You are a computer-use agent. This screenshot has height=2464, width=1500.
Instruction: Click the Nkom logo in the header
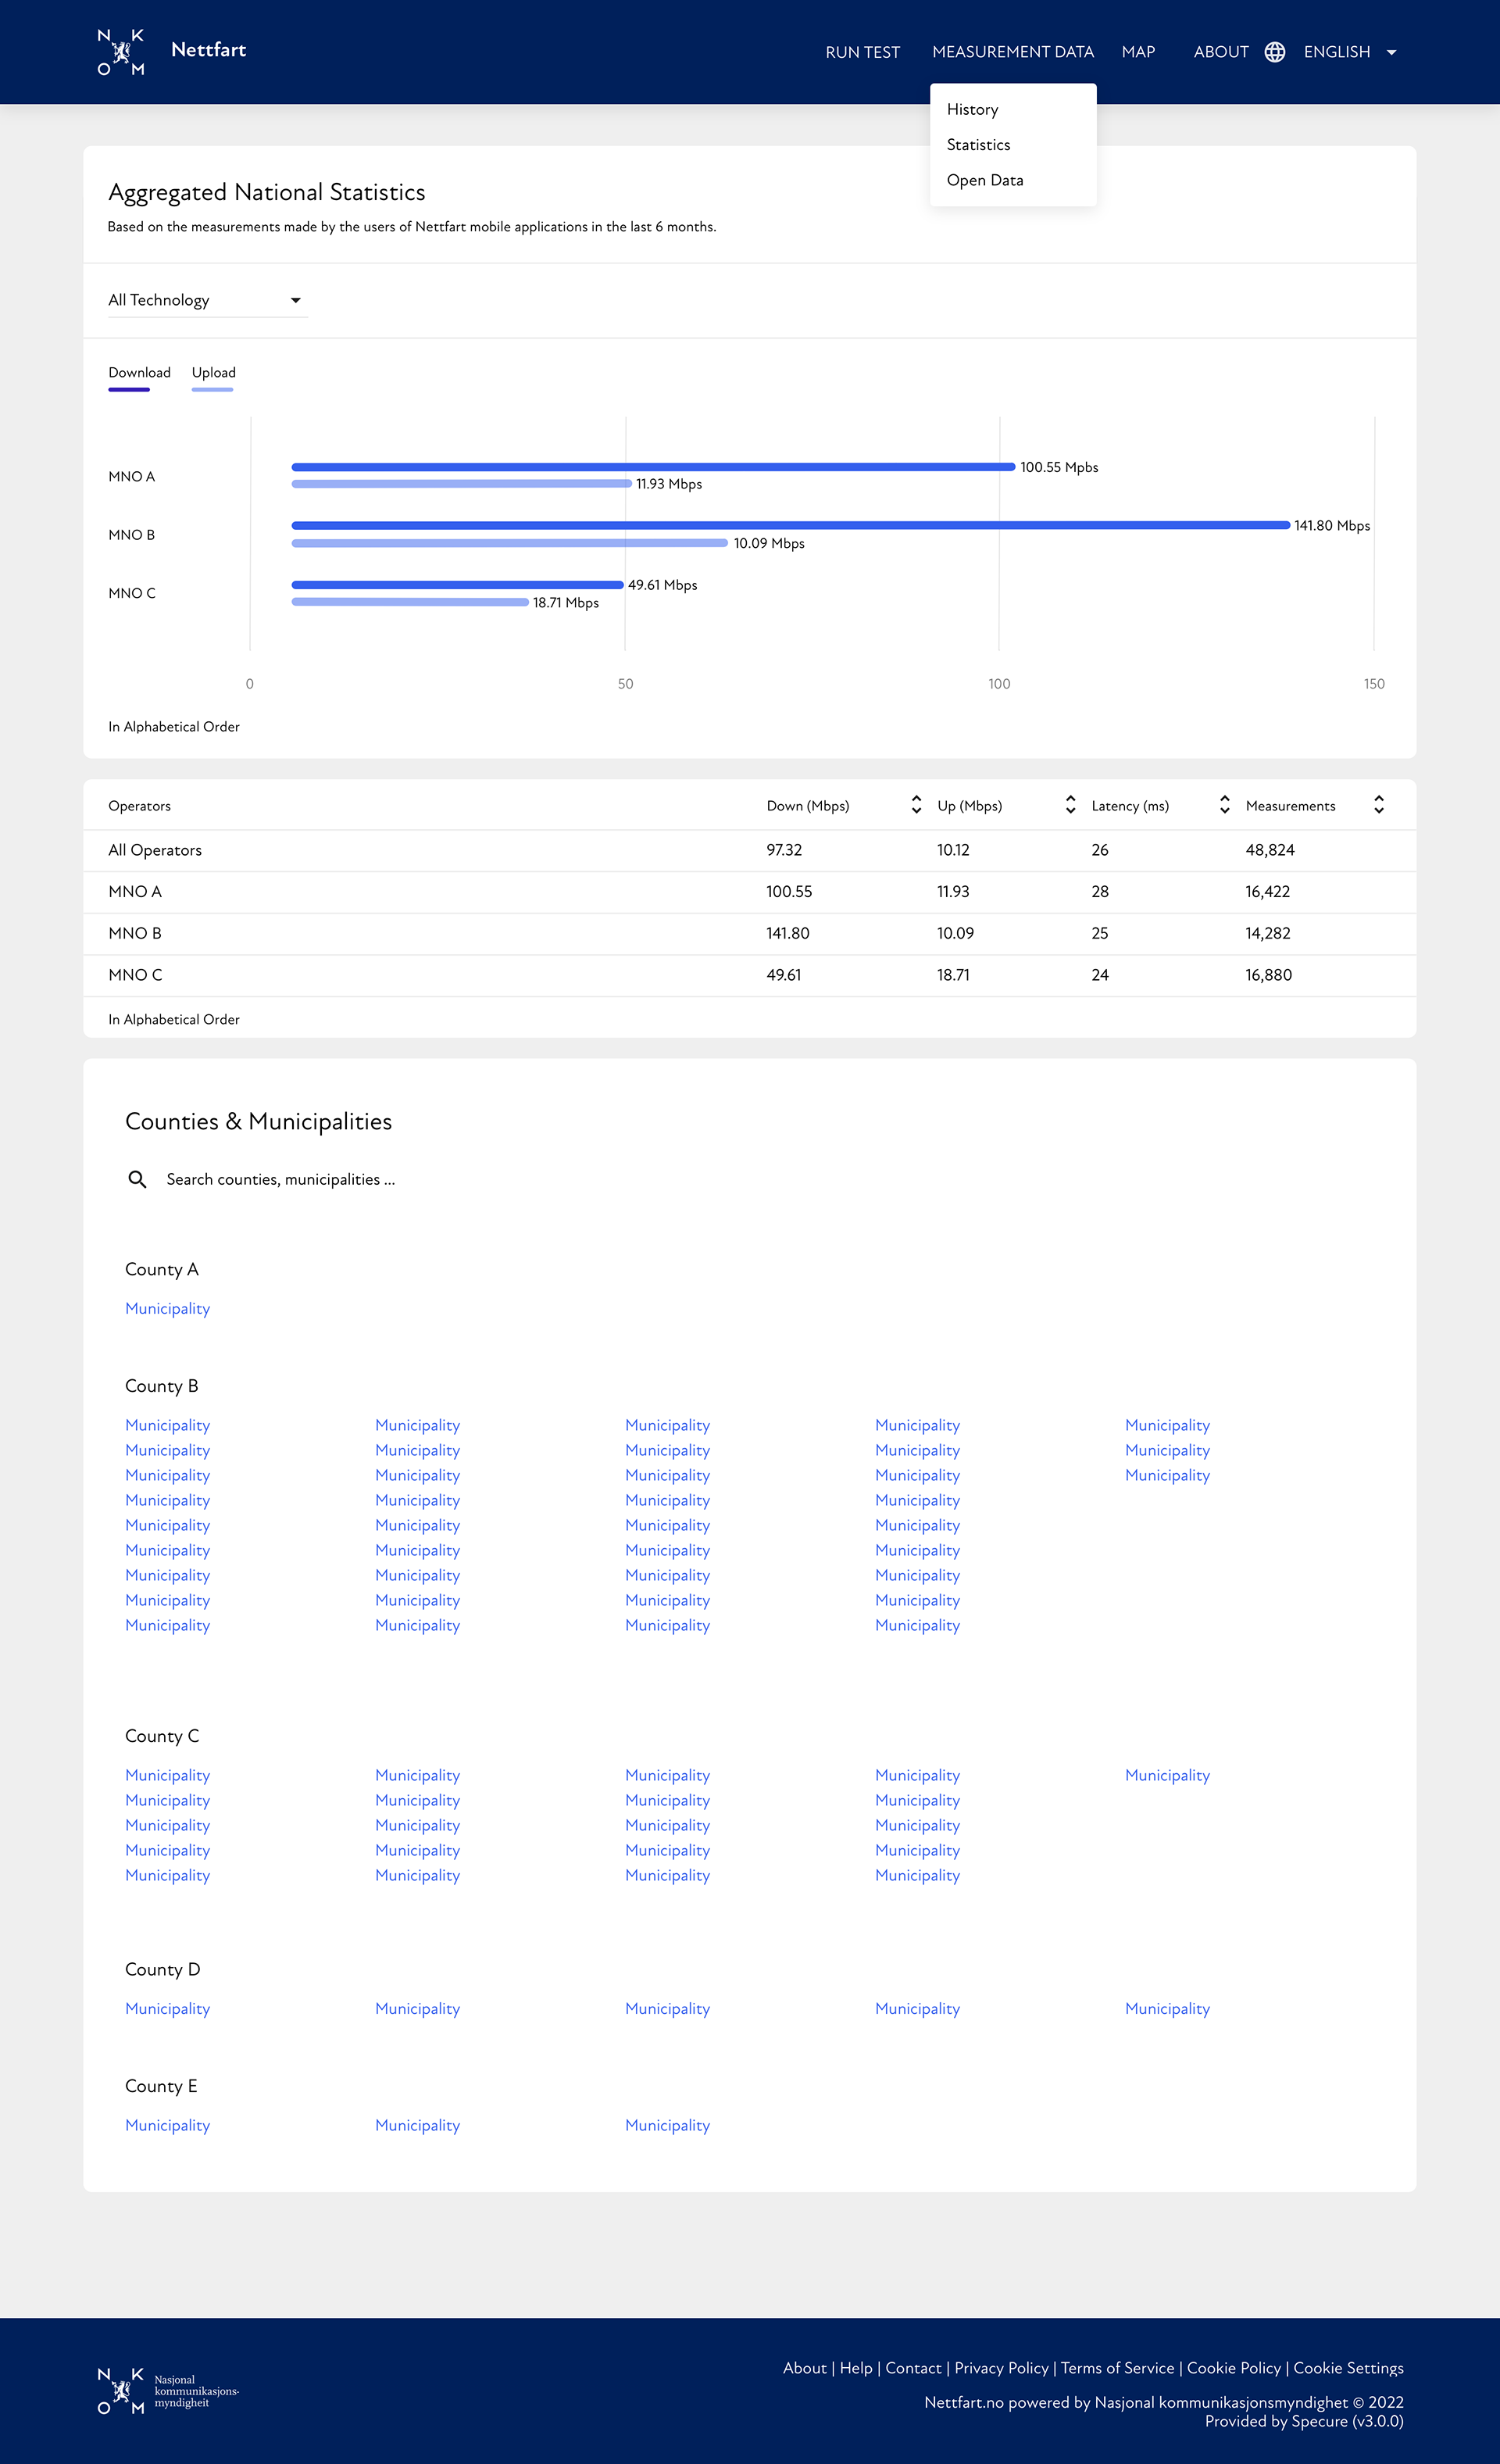coord(121,52)
